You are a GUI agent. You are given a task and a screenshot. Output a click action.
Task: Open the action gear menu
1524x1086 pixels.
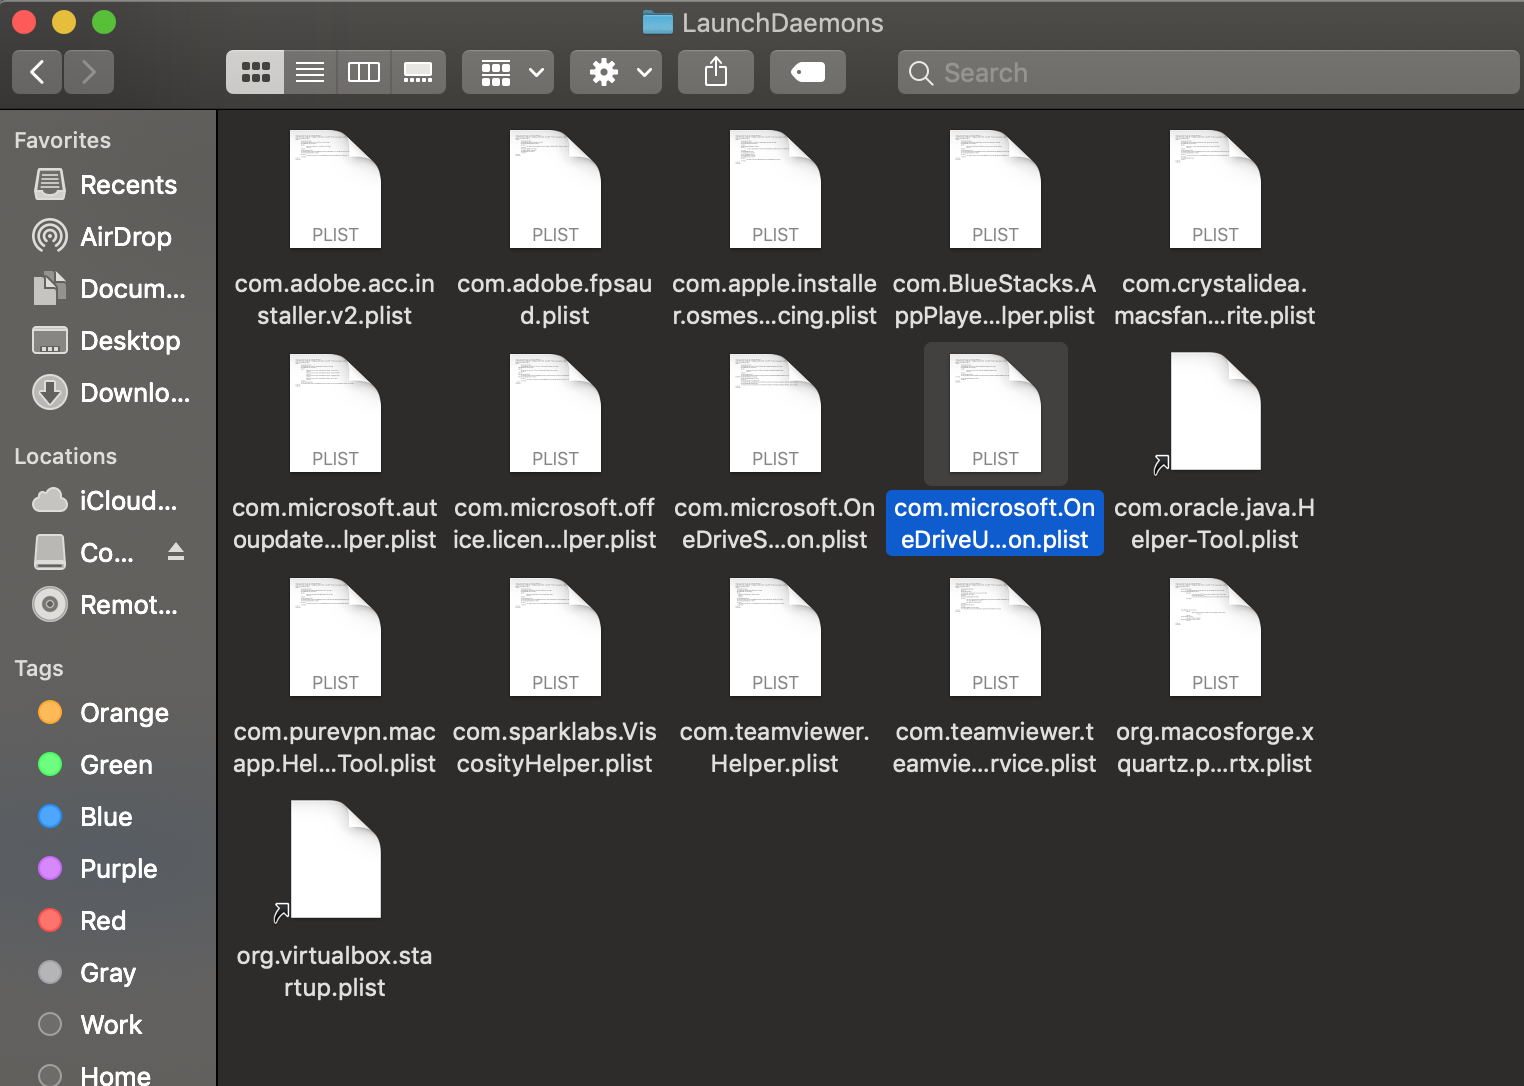coord(615,71)
